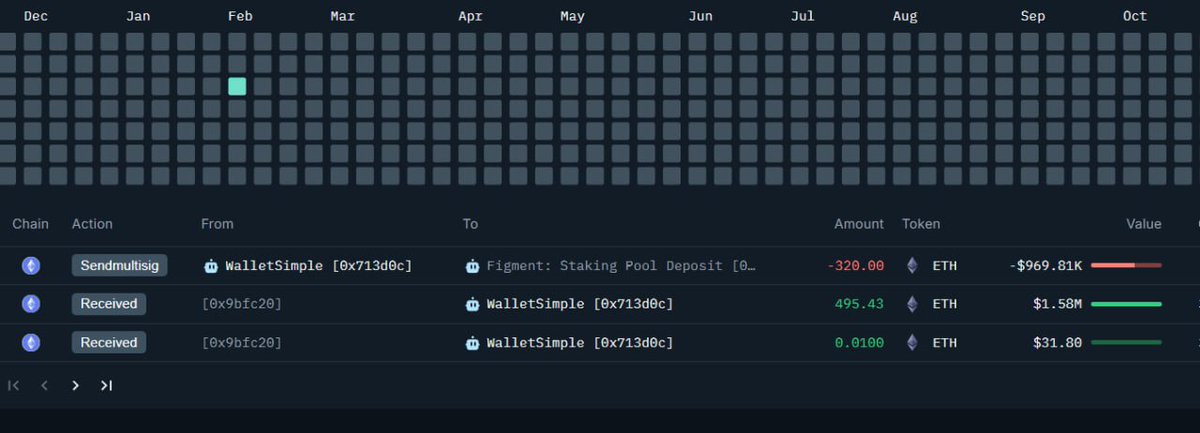Click green value bar in $31.80 row
The width and height of the screenshot is (1200, 433).
(1126, 342)
